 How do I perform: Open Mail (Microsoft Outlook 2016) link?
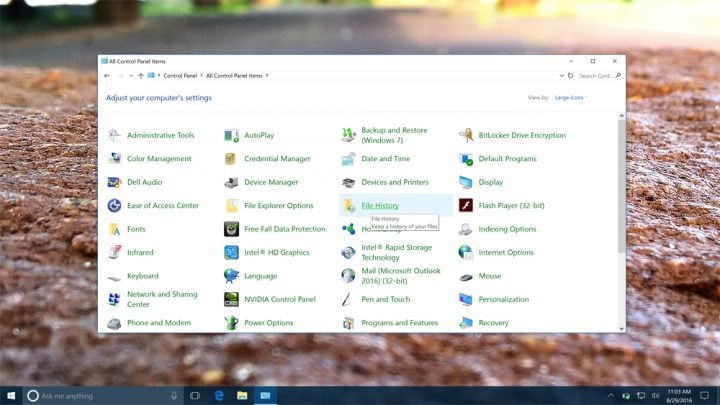pos(401,276)
